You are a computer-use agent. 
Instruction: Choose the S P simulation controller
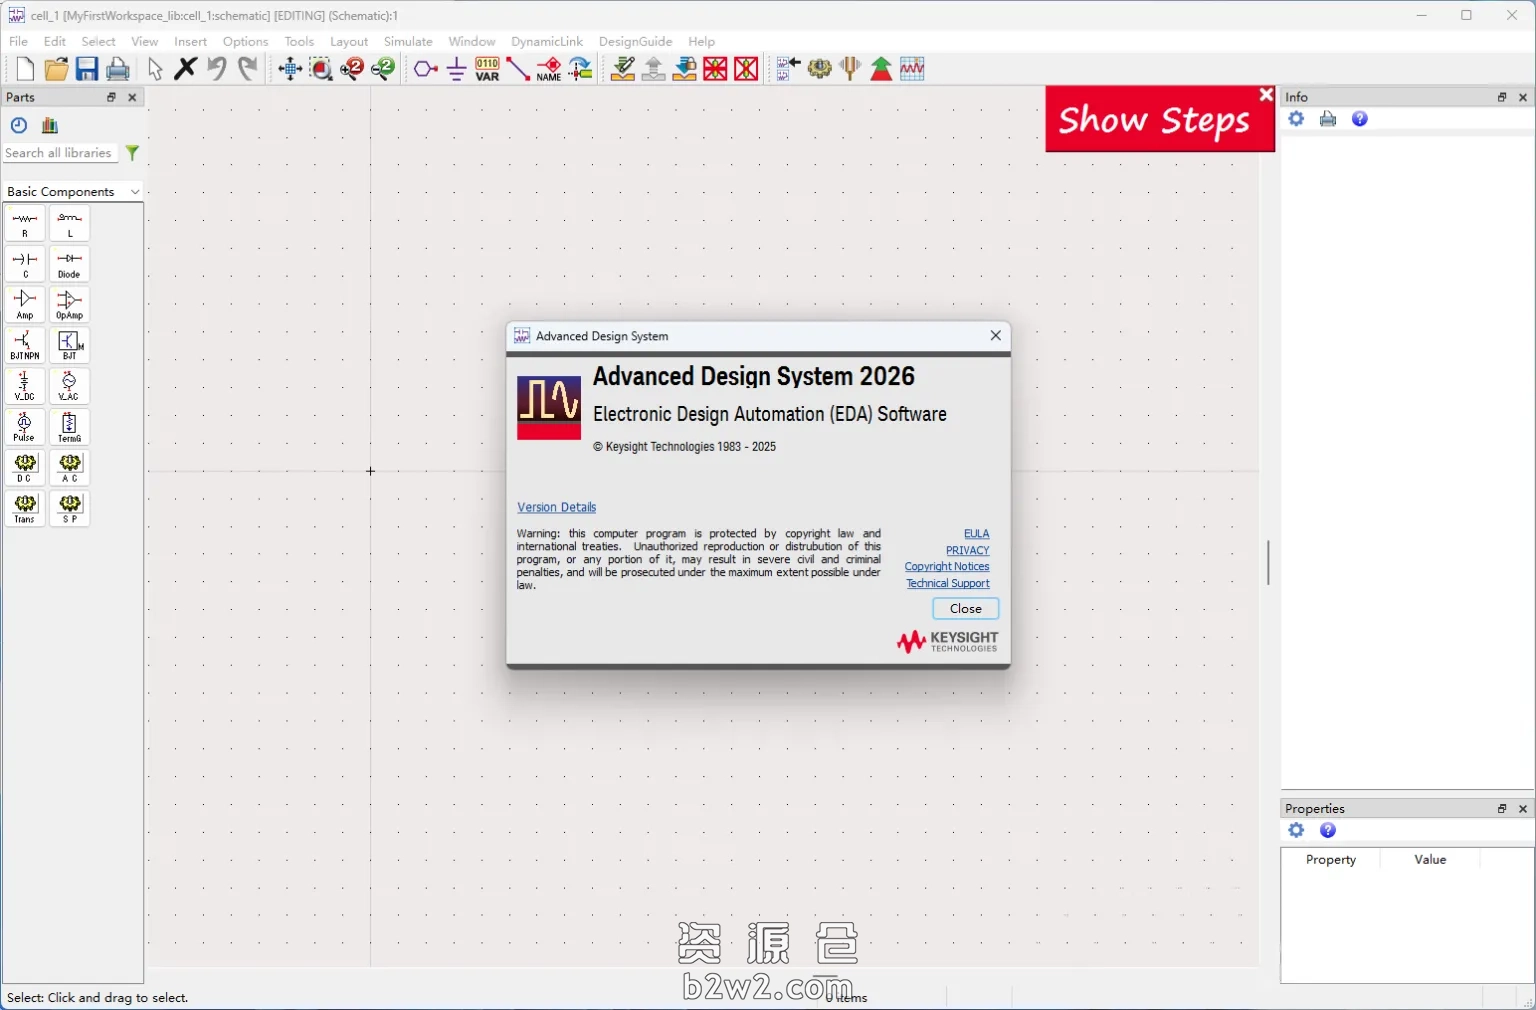click(69, 509)
